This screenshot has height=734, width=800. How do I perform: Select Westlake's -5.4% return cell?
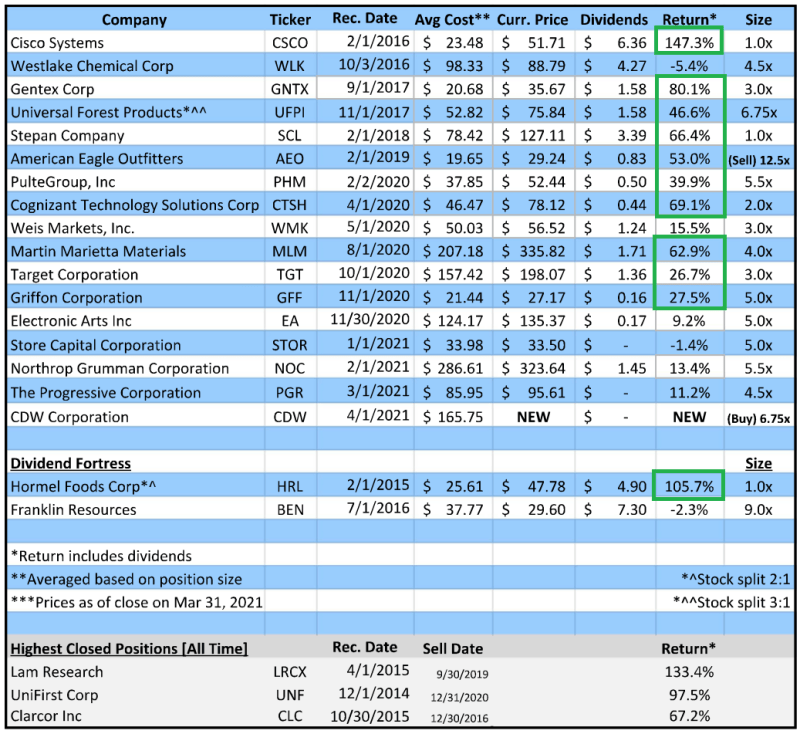689,66
